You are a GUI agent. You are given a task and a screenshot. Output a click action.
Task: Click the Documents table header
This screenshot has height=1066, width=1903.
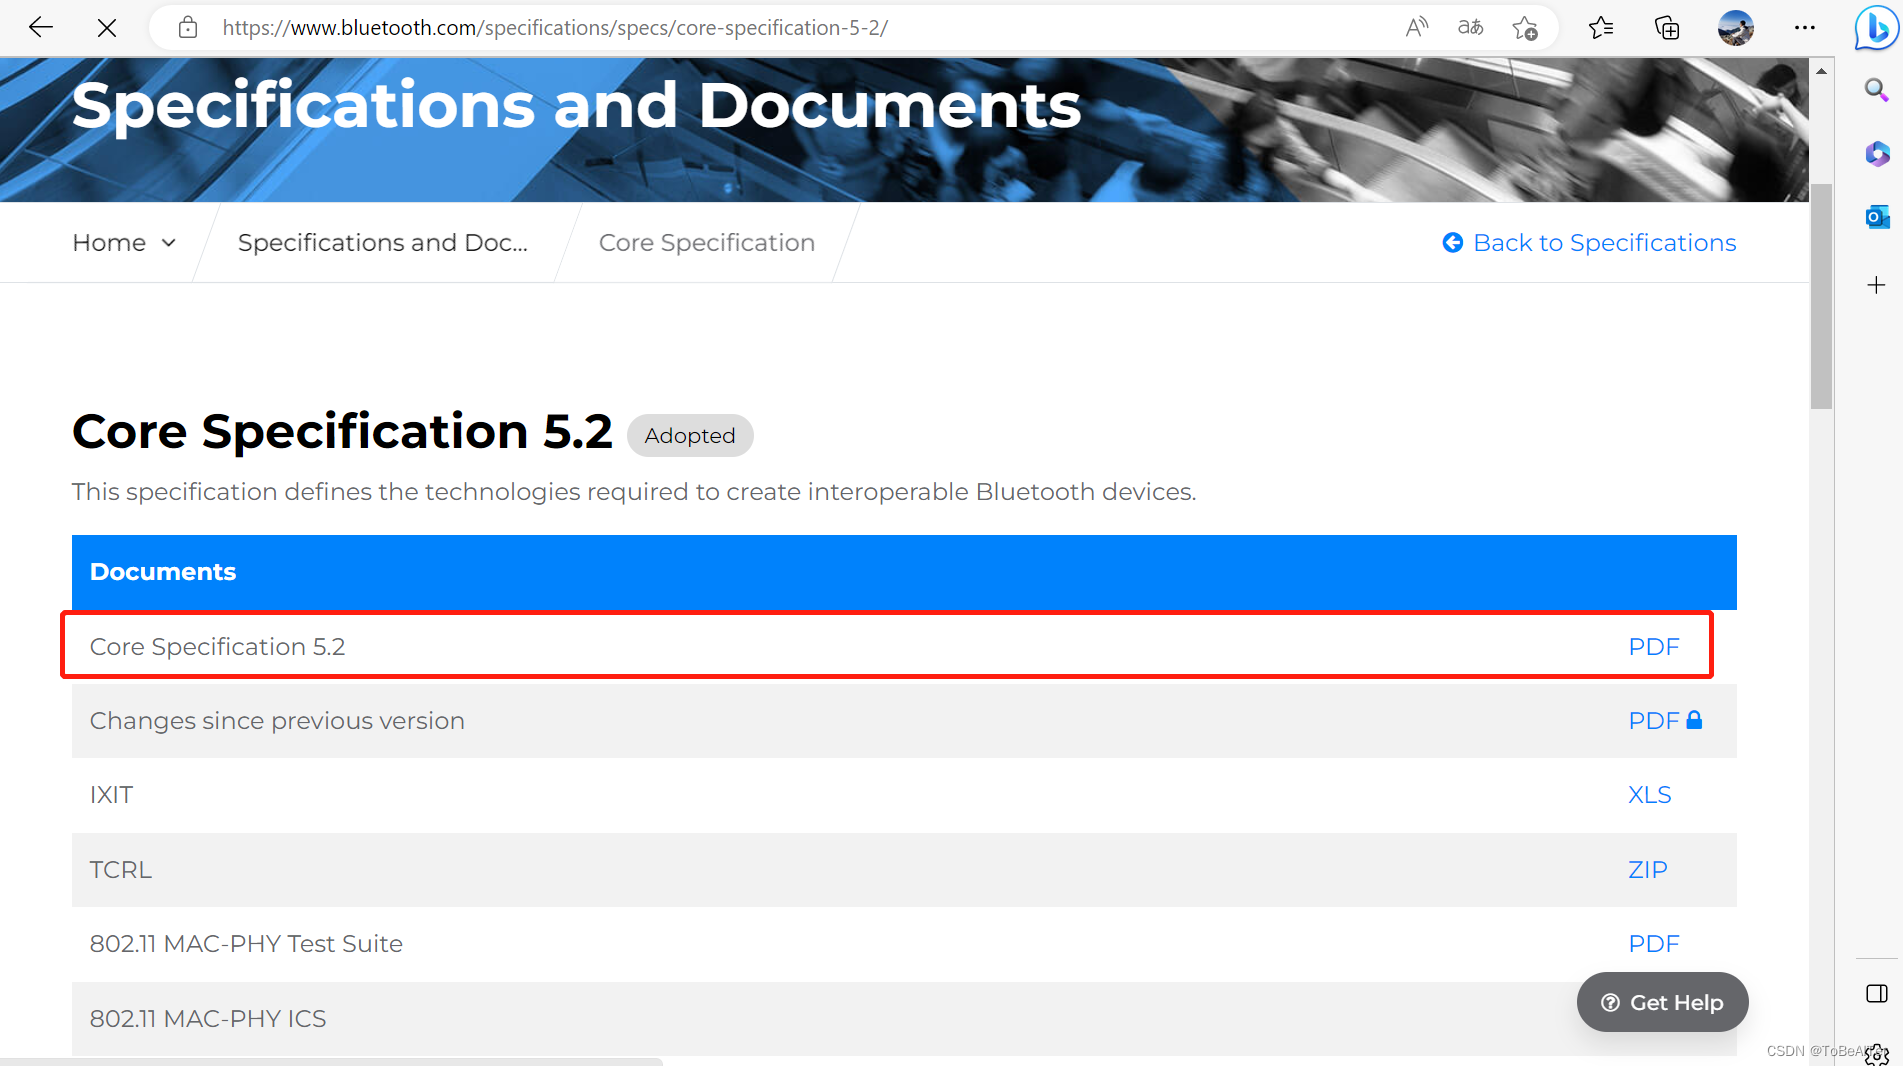pyautogui.click(x=904, y=572)
